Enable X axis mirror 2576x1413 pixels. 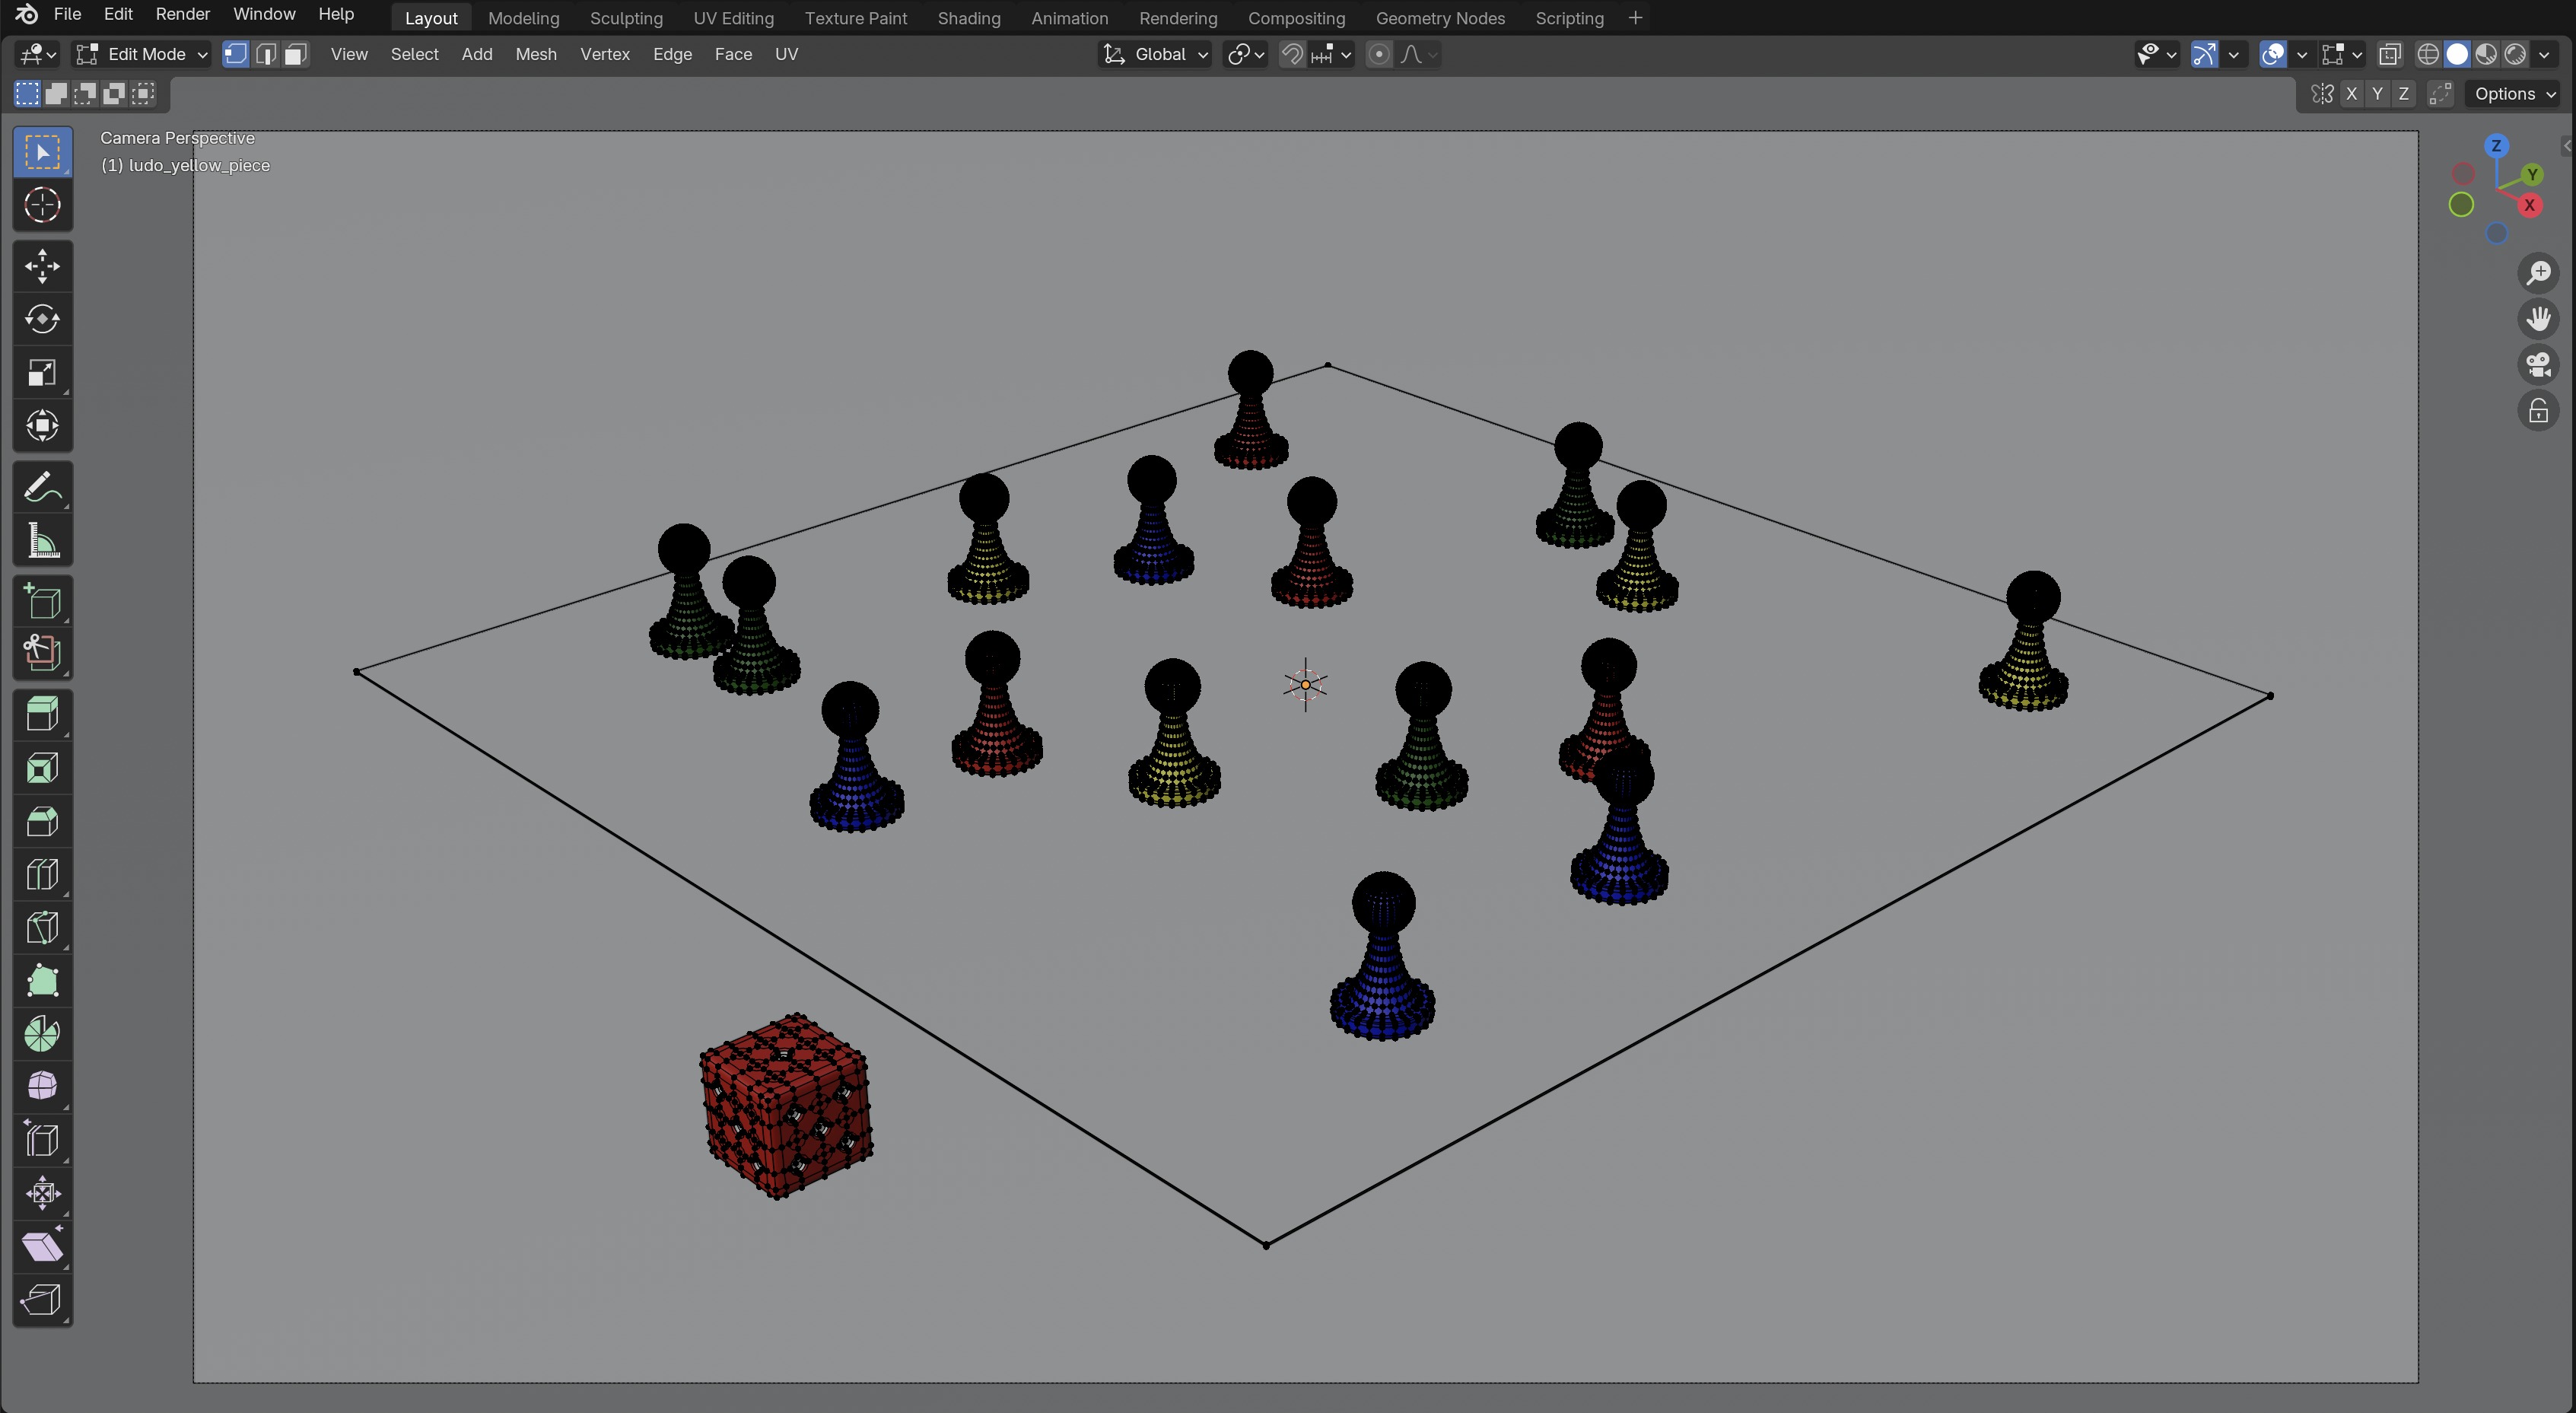pyautogui.click(x=2351, y=94)
